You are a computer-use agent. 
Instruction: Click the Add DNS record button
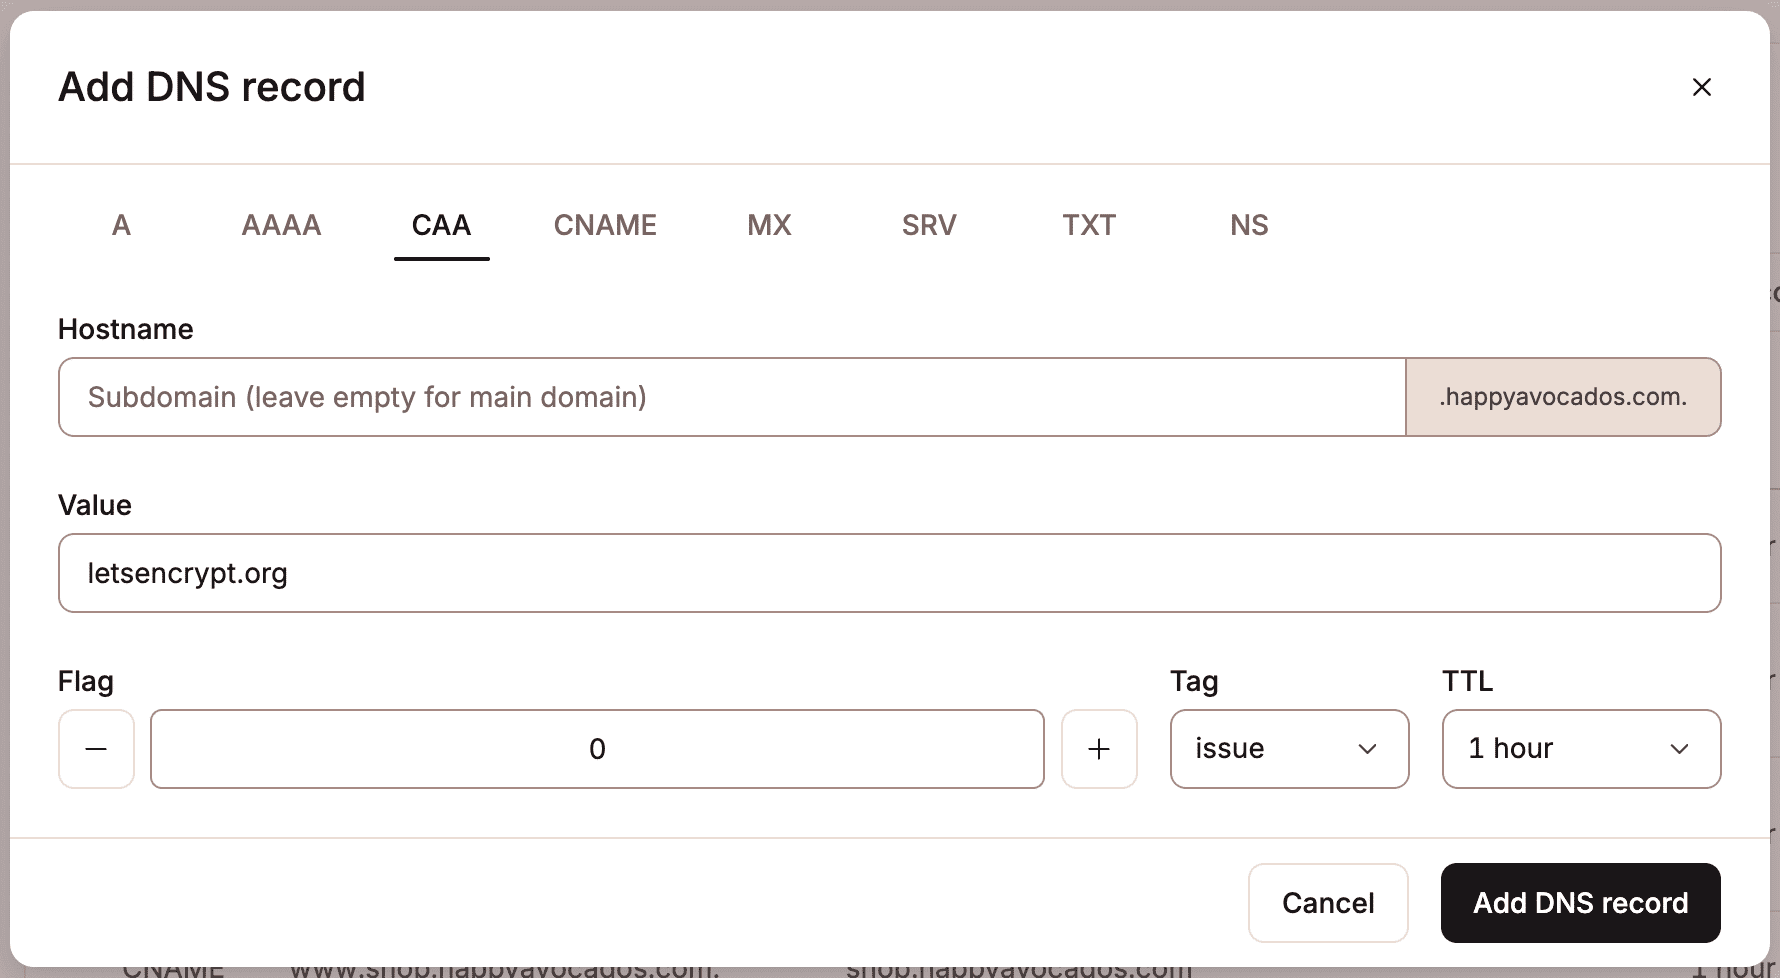pos(1579,903)
